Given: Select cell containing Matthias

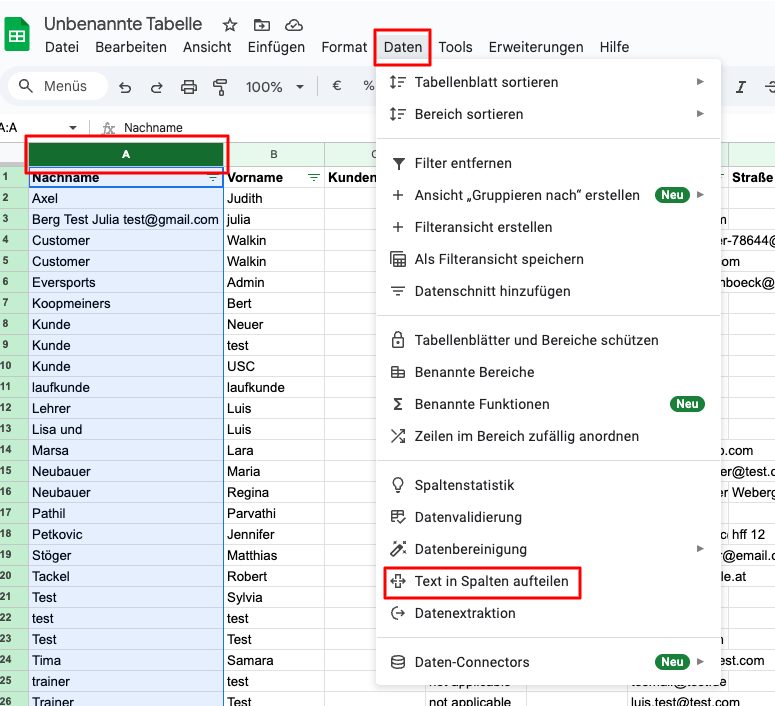Looking at the screenshot, I should tap(274, 555).
